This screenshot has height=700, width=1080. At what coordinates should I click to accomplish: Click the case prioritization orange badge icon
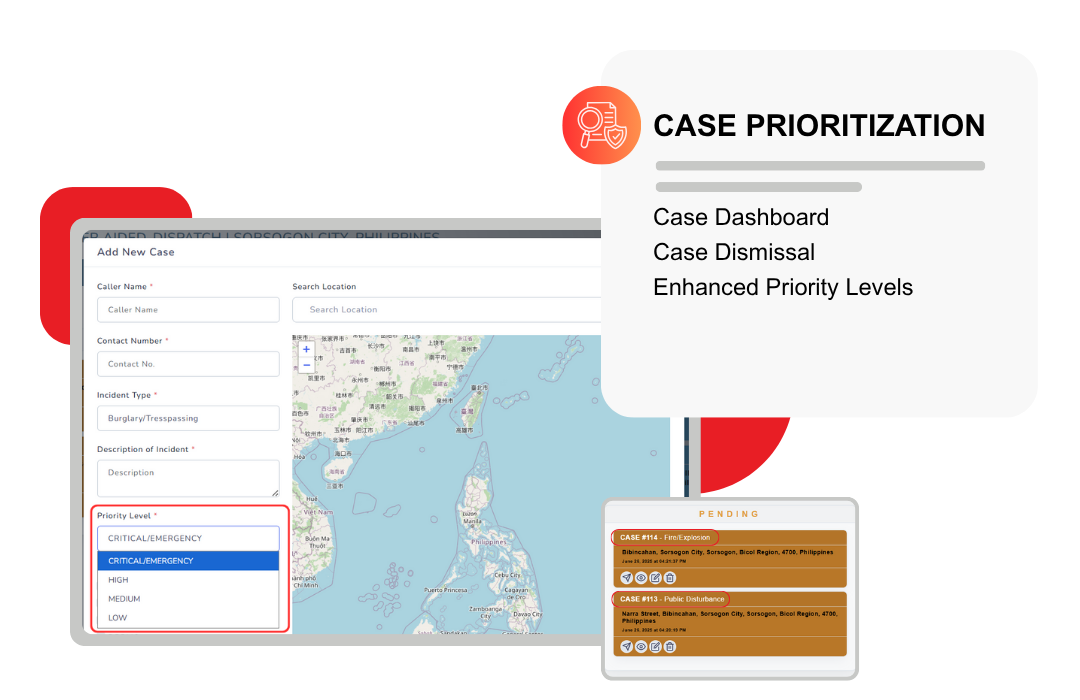[x=601, y=125]
